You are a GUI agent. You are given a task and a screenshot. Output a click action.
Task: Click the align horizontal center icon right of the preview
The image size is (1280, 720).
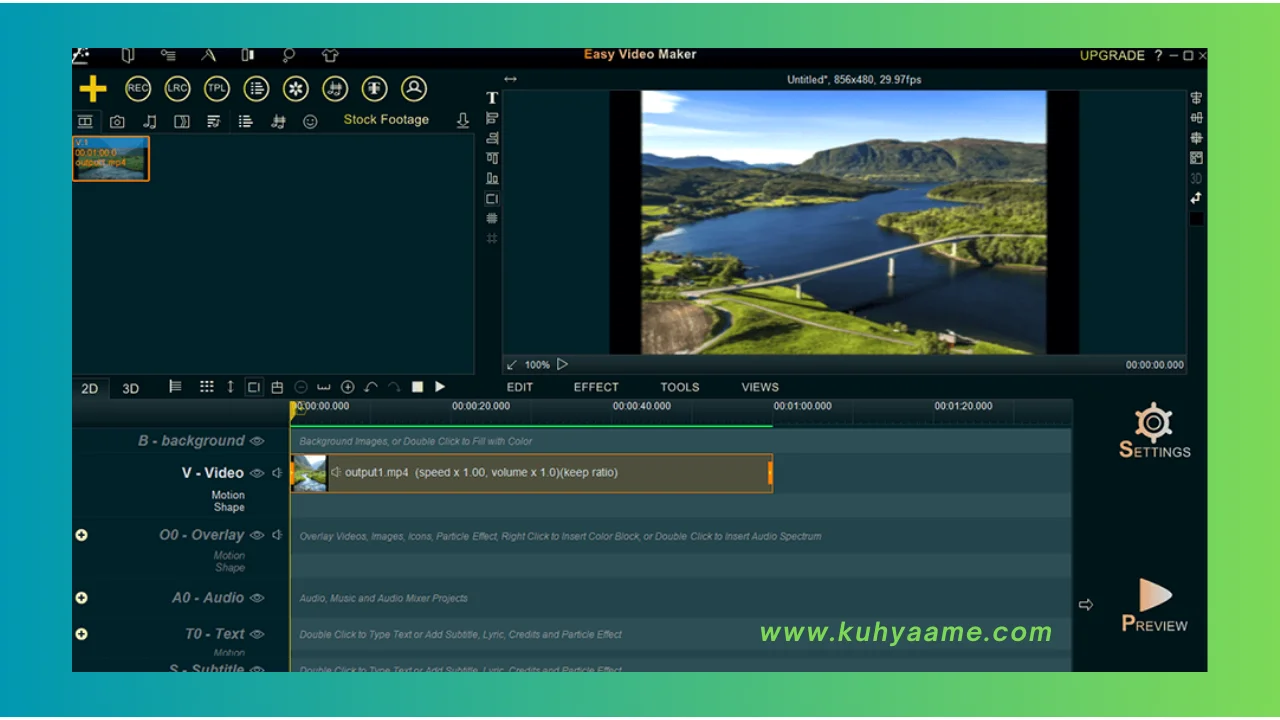click(x=1197, y=98)
